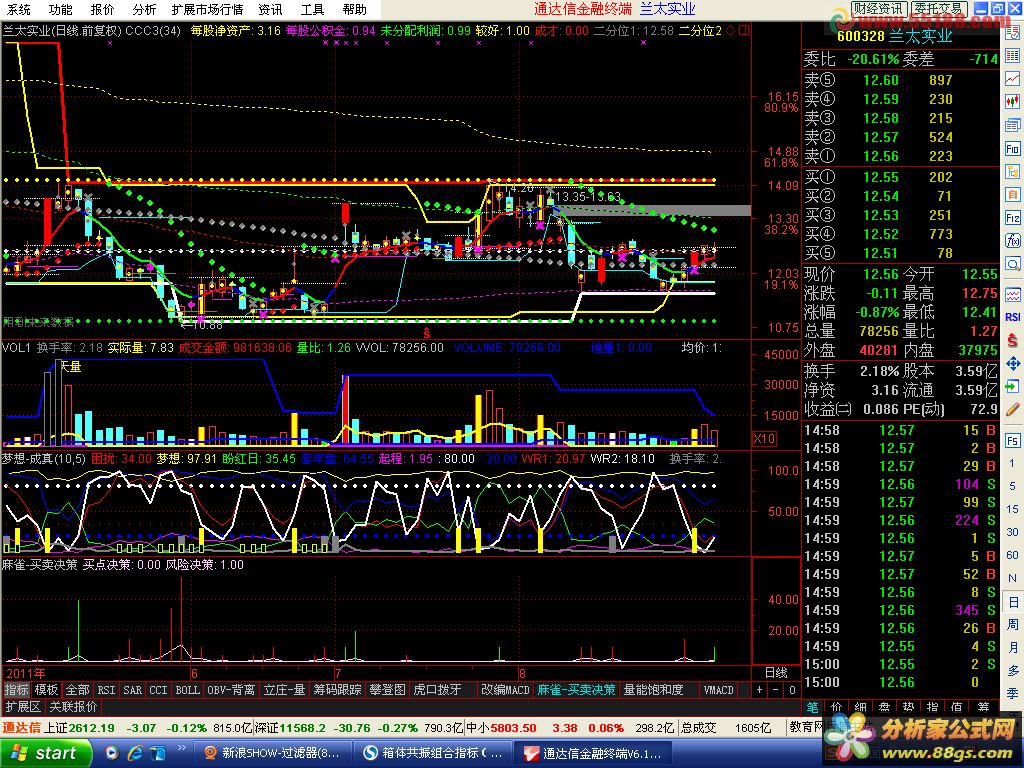Image resolution: width=1024 pixels, height=768 pixels.
Task: Click the F12 icon in sidebar
Action: 1013,218
